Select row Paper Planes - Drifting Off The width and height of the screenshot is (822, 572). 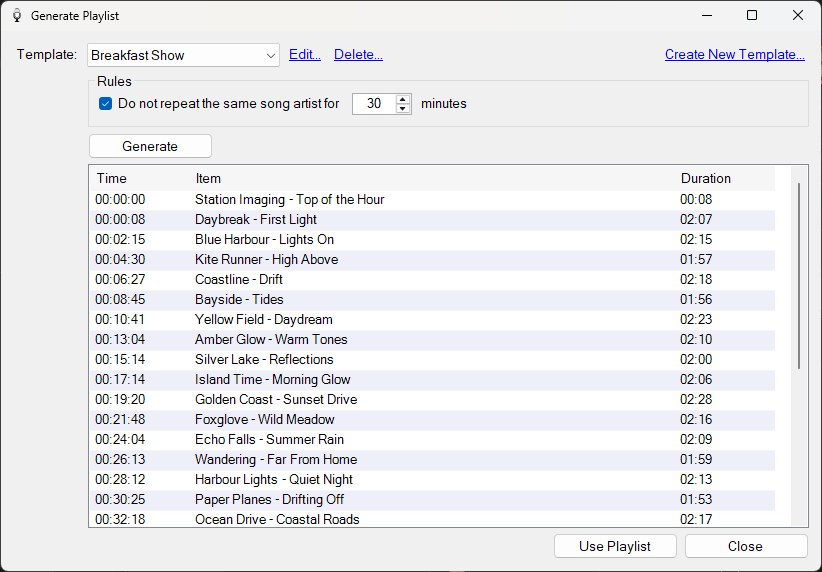(432, 499)
